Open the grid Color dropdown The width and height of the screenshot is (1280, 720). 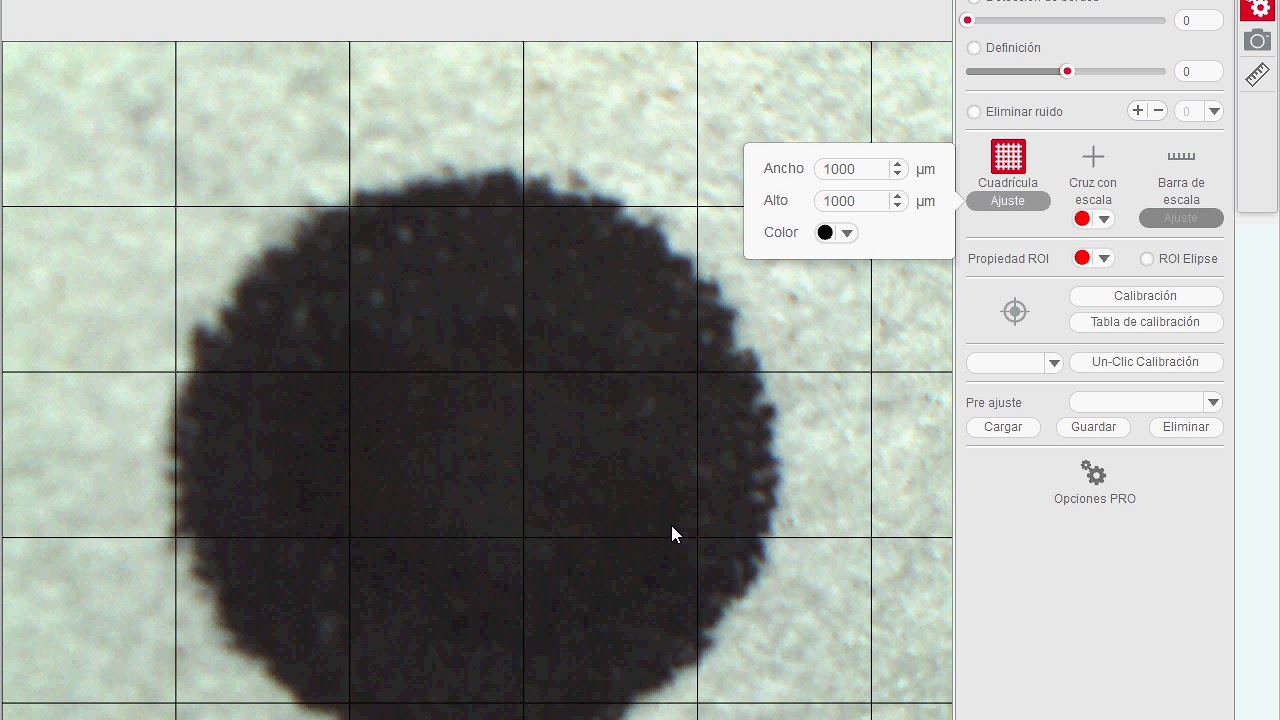tap(847, 233)
